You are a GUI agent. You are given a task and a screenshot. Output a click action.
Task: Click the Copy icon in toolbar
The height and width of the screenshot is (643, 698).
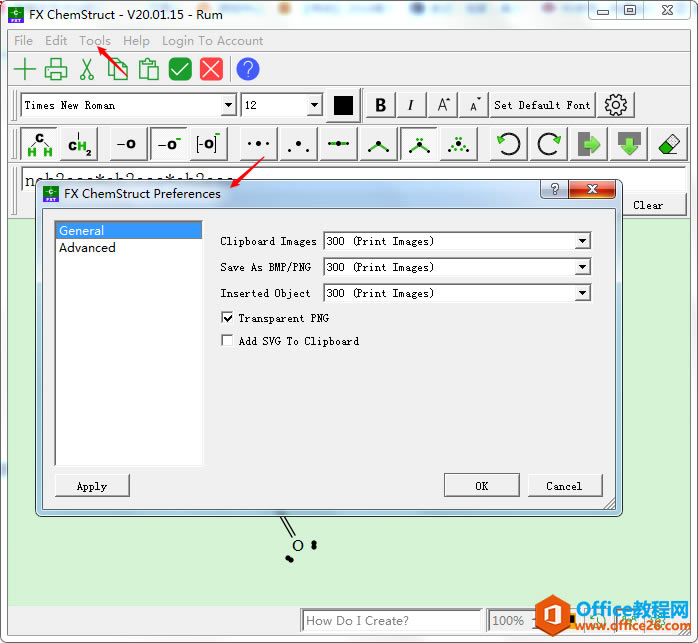click(118, 69)
